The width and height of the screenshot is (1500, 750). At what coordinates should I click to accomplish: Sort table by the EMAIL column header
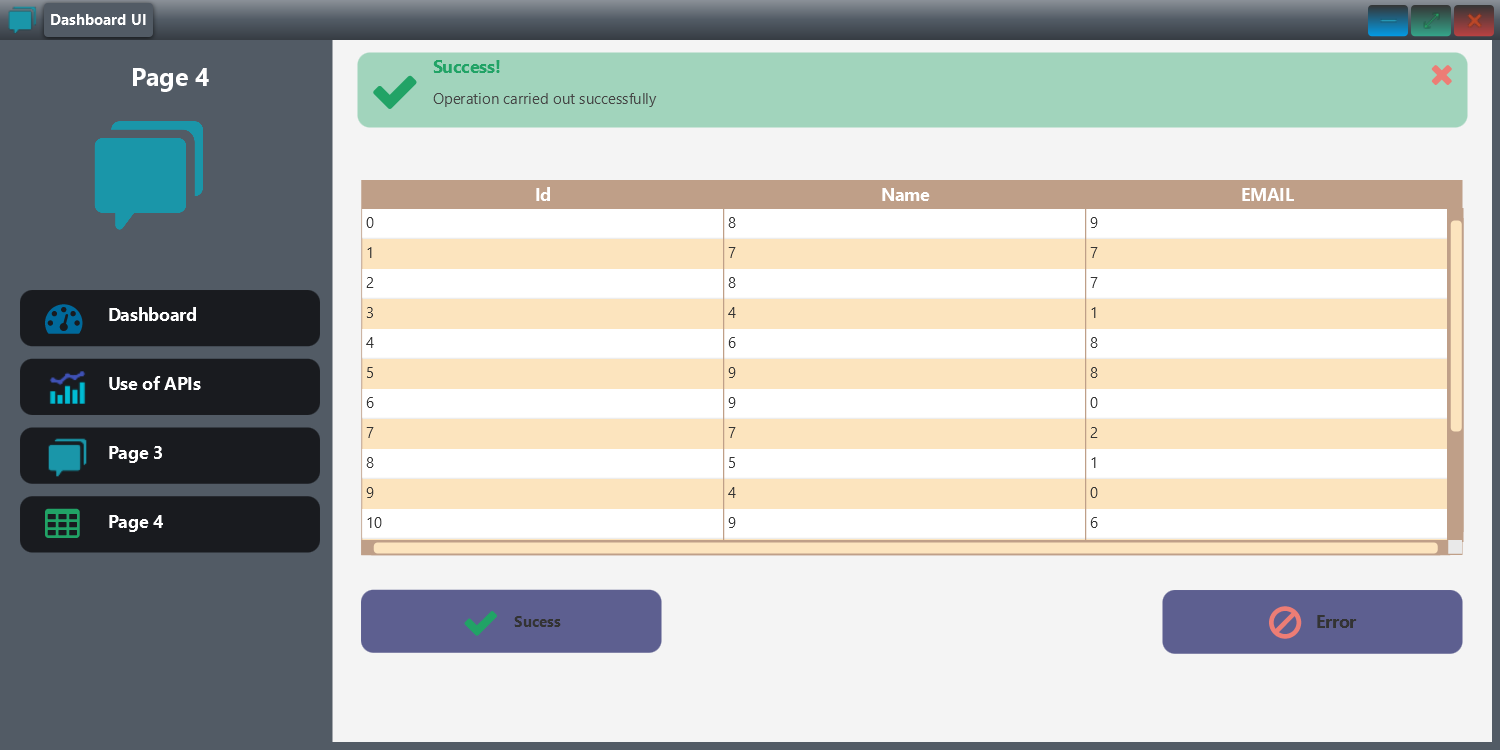coord(1267,195)
